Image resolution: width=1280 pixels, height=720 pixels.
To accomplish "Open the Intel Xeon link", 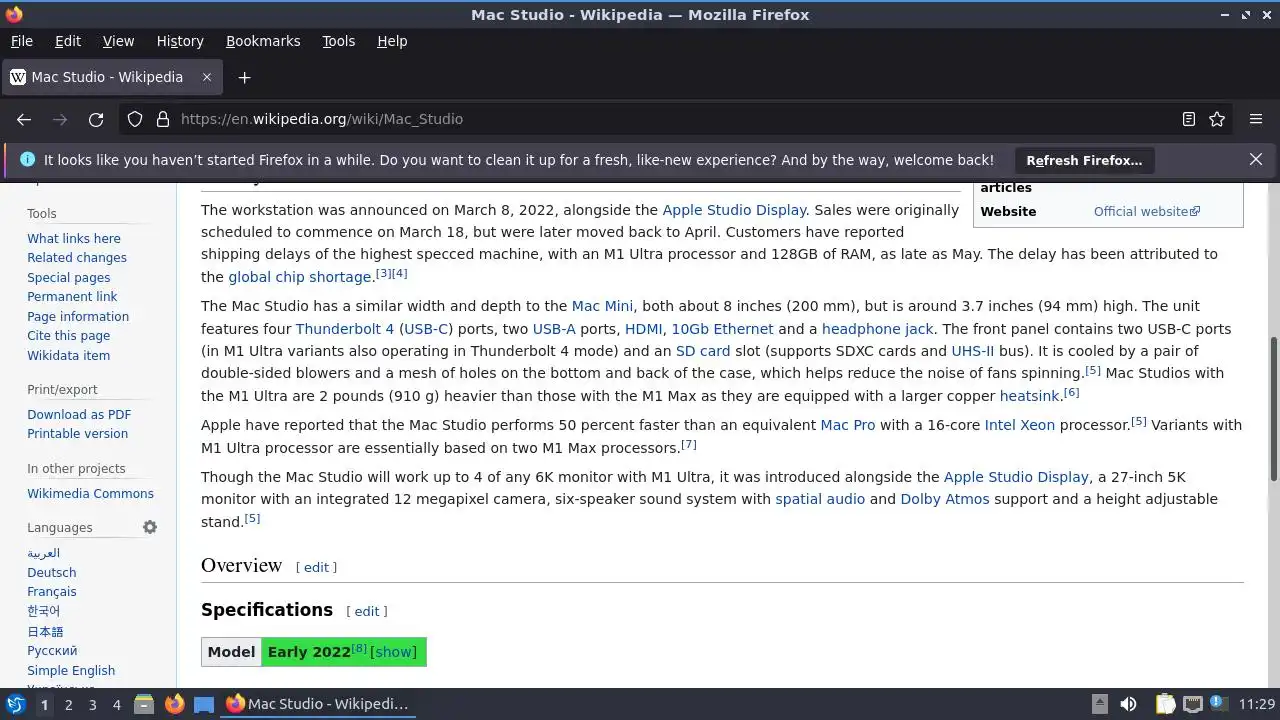I will [x=1020, y=425].
